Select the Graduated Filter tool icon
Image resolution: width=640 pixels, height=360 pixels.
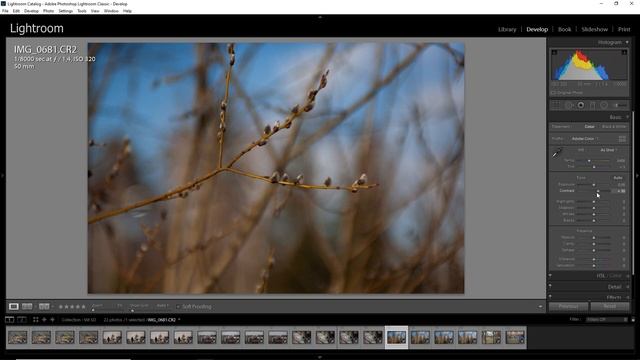click(x=592, y=105)
